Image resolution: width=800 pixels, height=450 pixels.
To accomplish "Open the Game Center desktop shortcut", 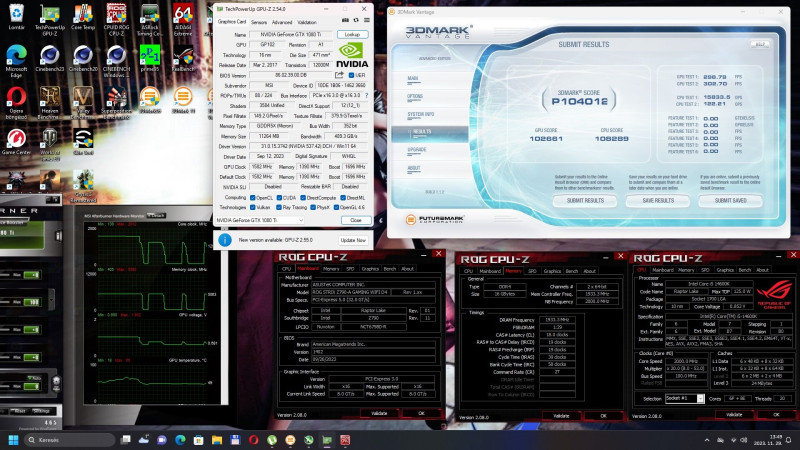I will [16, 142].
